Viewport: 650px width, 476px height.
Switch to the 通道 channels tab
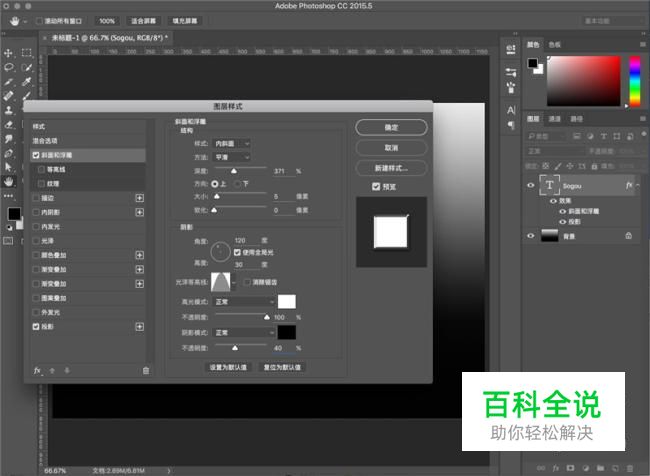(x=555, y=119)
